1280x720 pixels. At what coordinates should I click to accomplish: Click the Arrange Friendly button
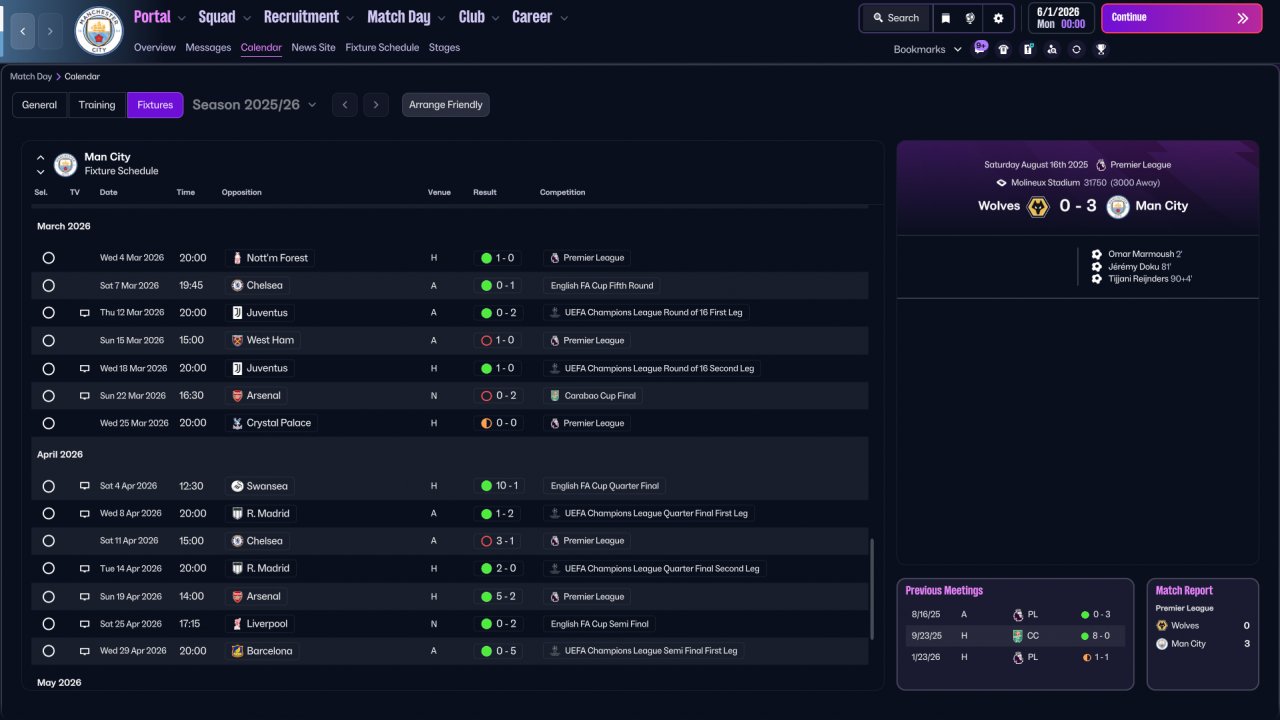445,105
